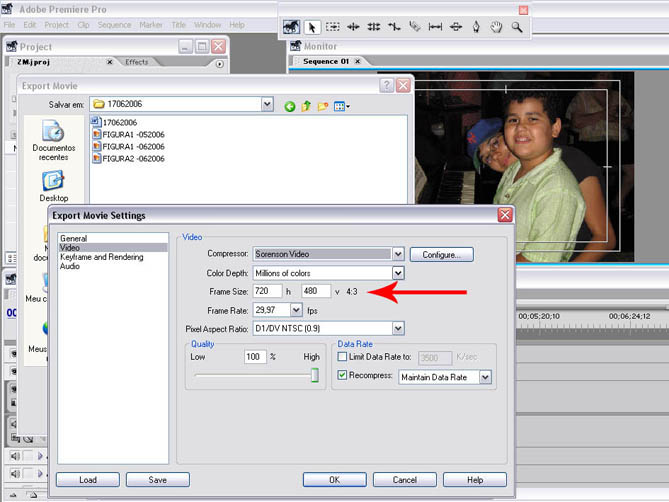Select Keyframe and Rendering category
Image resolution: width=669 pixels, height=502 pixels.
pyautogui.click(x=101, y=257)
